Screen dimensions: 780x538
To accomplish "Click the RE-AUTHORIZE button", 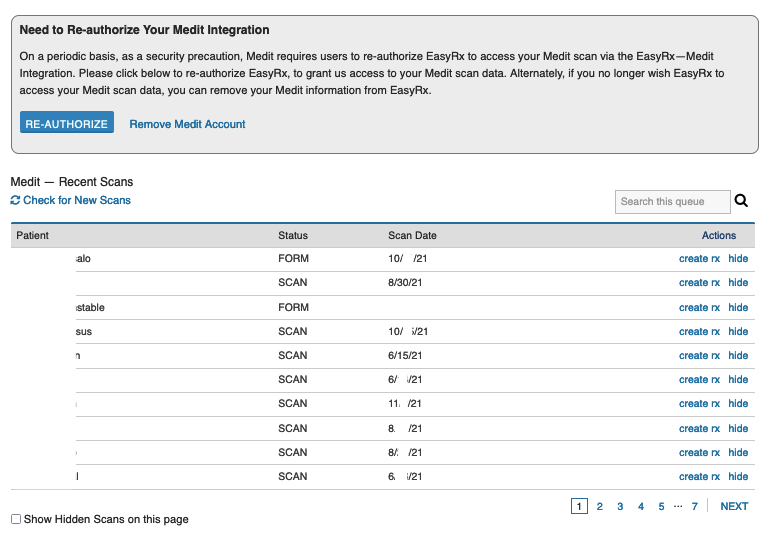I will pyautogui.click(x=67, y=122).
